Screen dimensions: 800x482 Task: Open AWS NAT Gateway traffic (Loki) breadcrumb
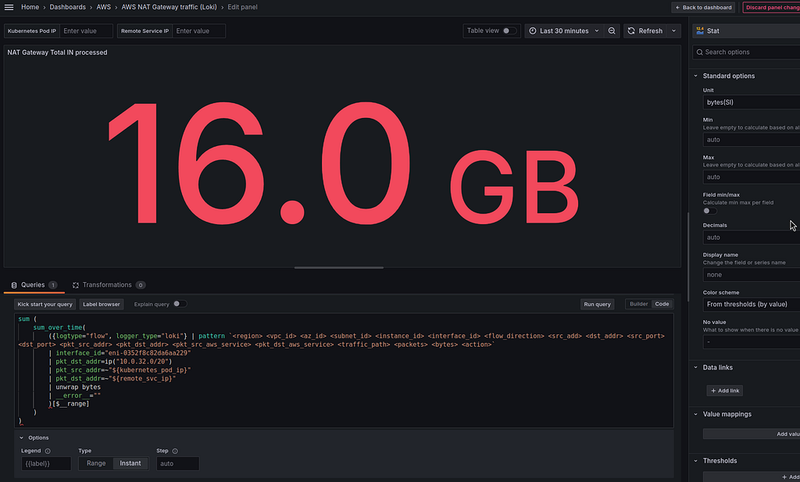coord(169,7)
